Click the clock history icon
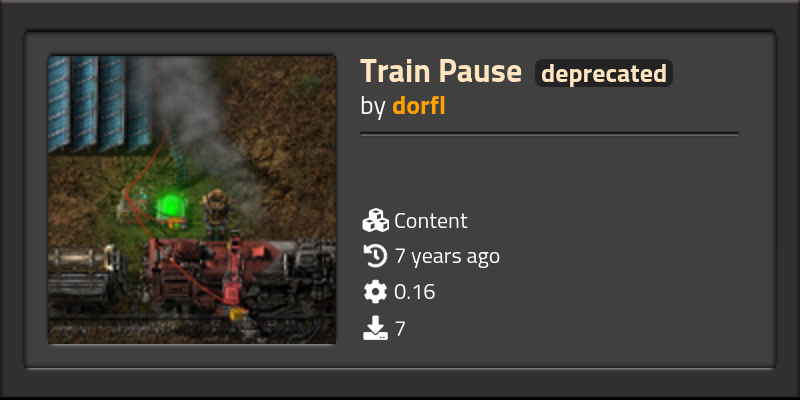This screenshot has width=800, height=400. click(x=376, y=256)
